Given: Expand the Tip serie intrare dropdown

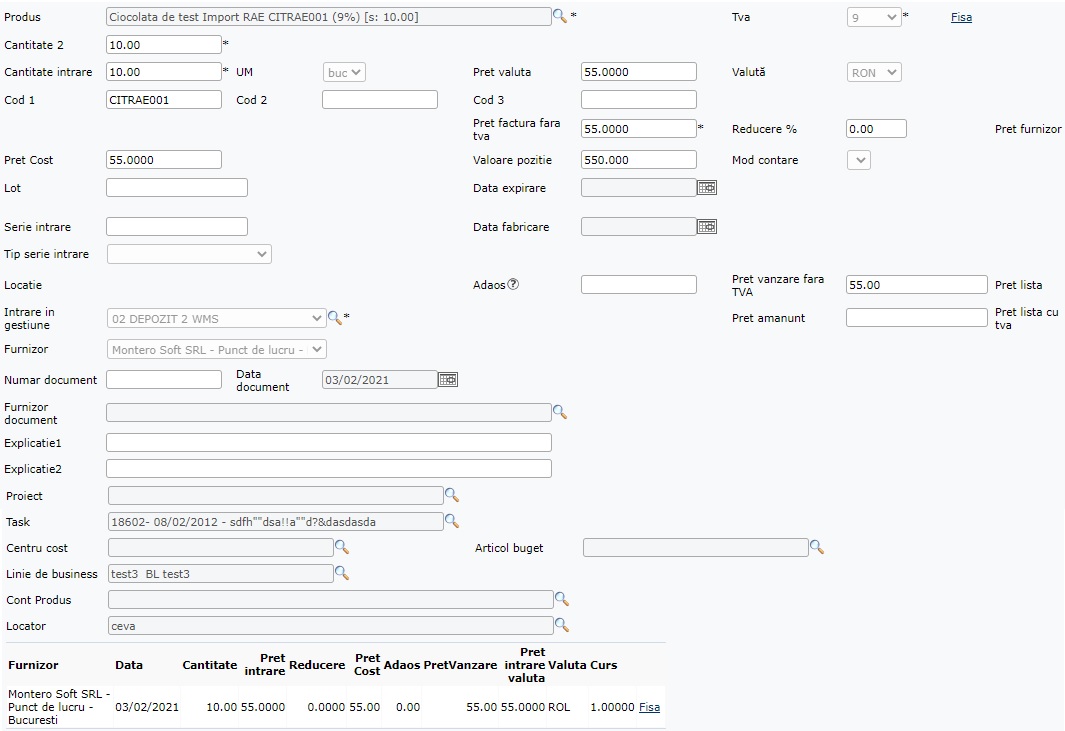Looking at the screenshot, I should click(189, 254).
